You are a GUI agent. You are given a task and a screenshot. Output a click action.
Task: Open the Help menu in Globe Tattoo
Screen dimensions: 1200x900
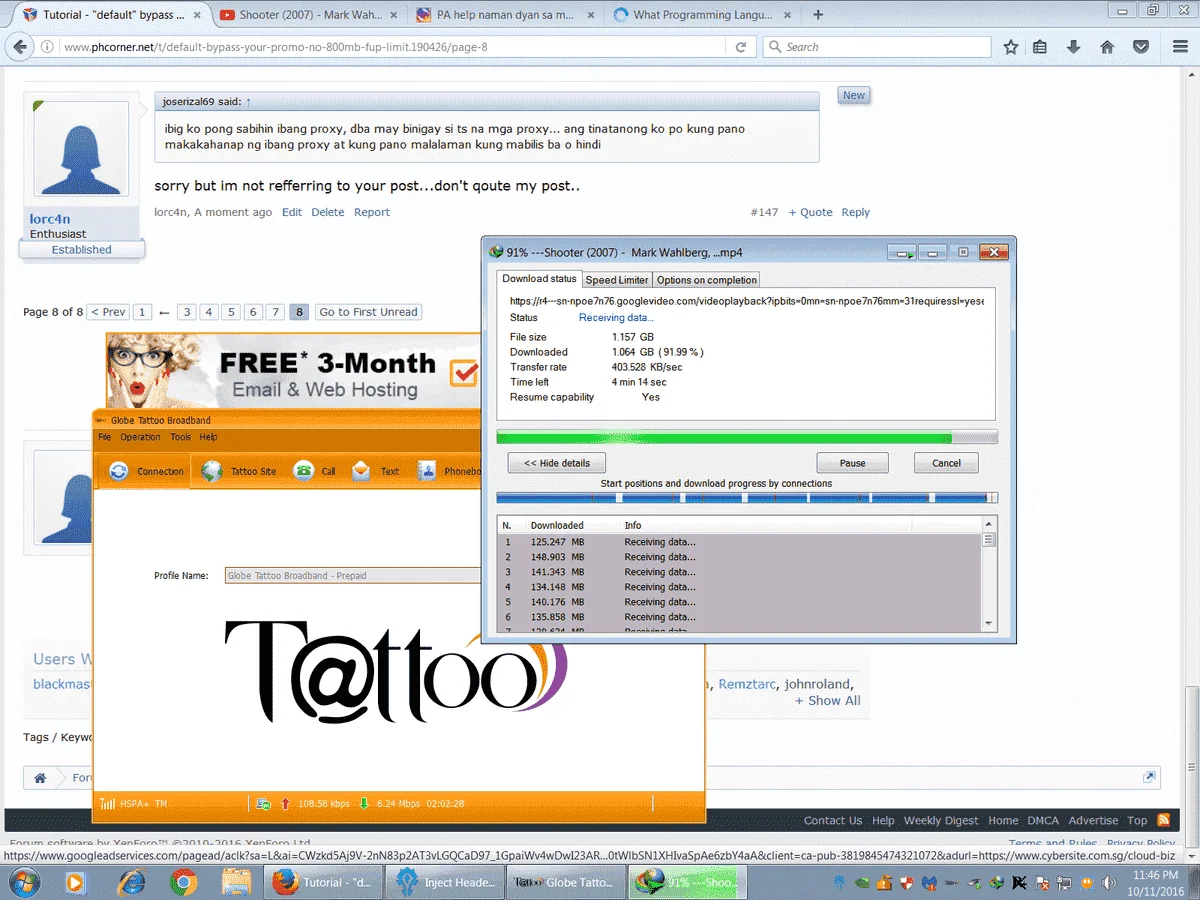coord(208,437)
